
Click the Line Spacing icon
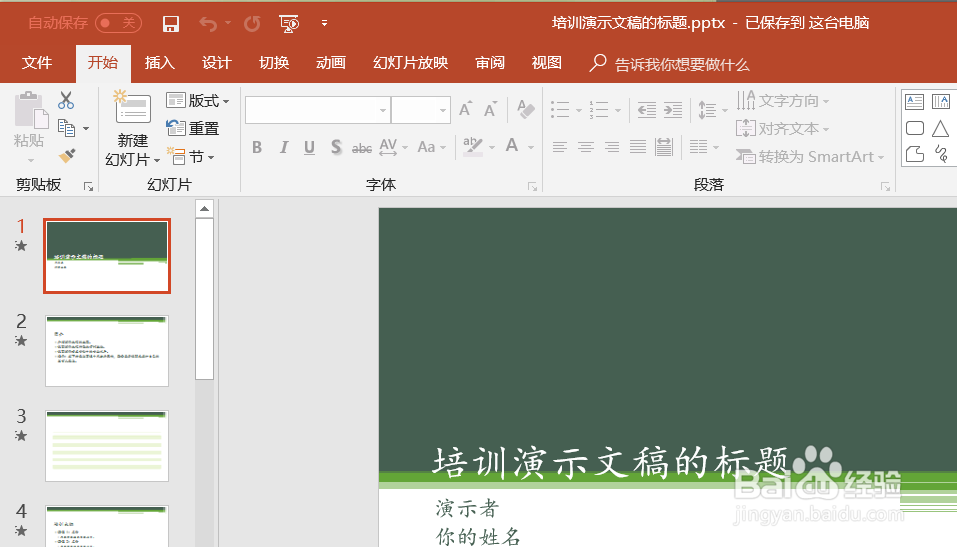pyautogui.click(x=707, y=110)
